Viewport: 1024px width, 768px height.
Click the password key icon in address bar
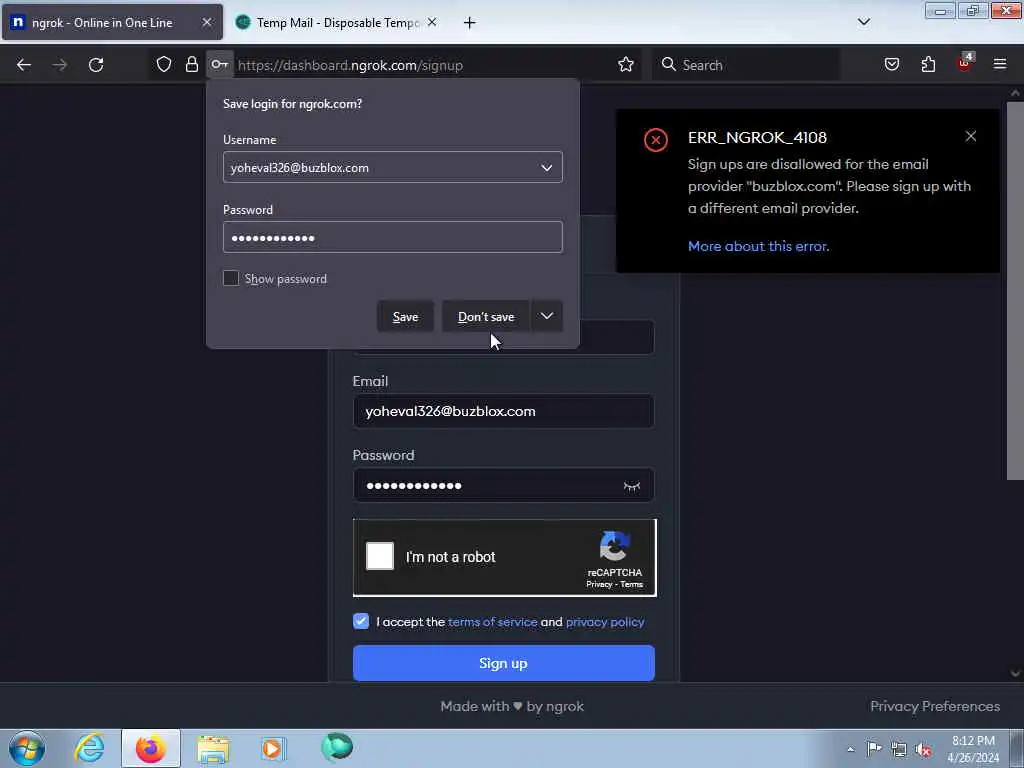click(x=219, y=64)
